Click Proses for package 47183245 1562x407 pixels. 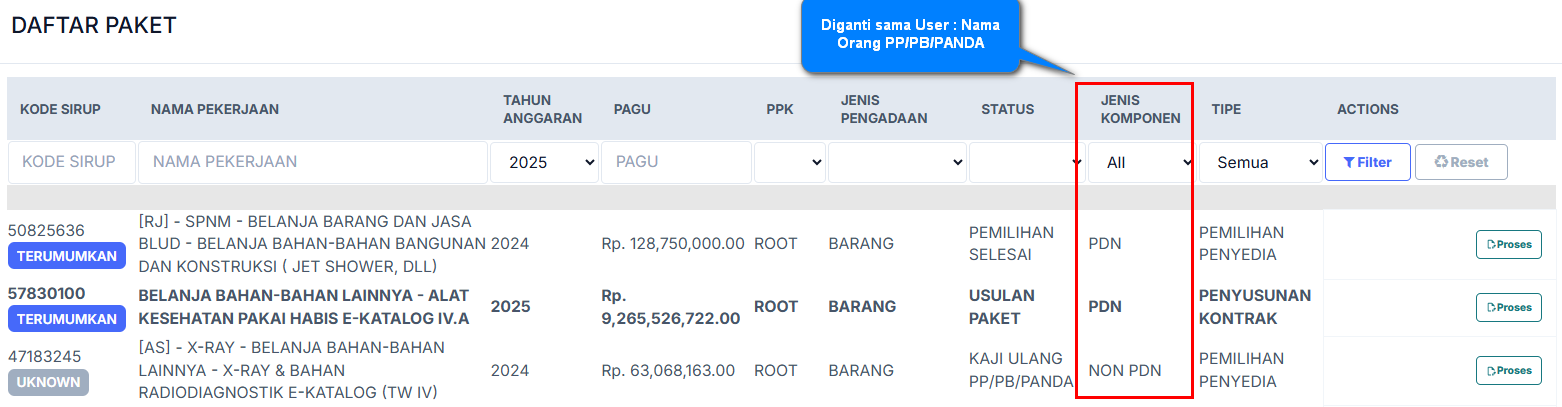pyautogui.click(x=1508, y=370)
